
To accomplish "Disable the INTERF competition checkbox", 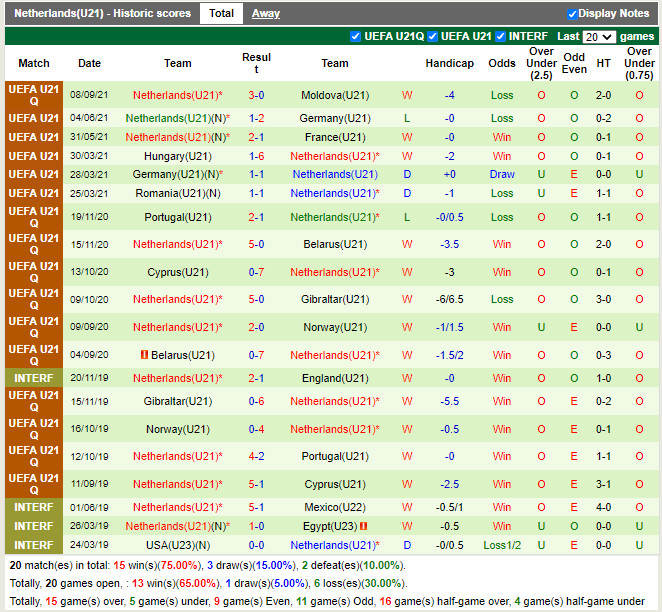I will point(501,37).
